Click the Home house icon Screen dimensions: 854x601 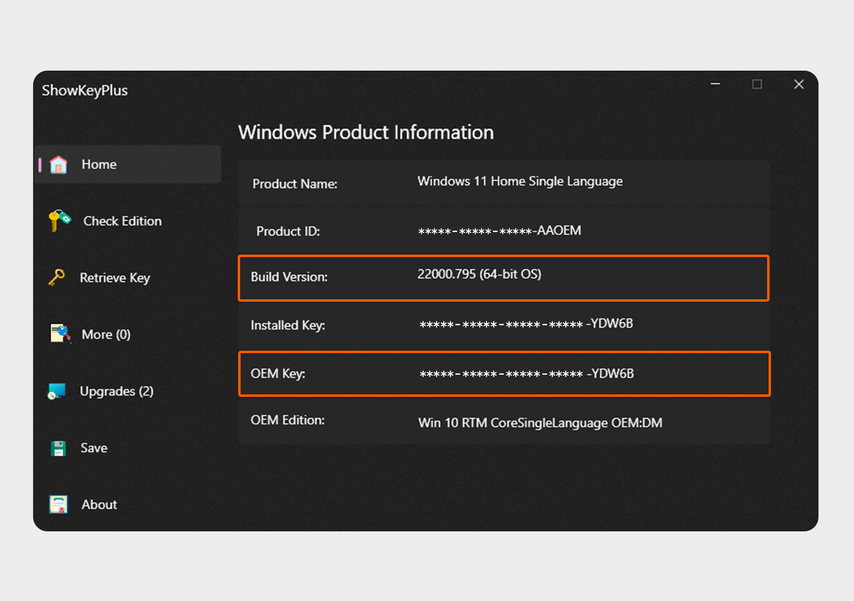click(x=58, y=165)
